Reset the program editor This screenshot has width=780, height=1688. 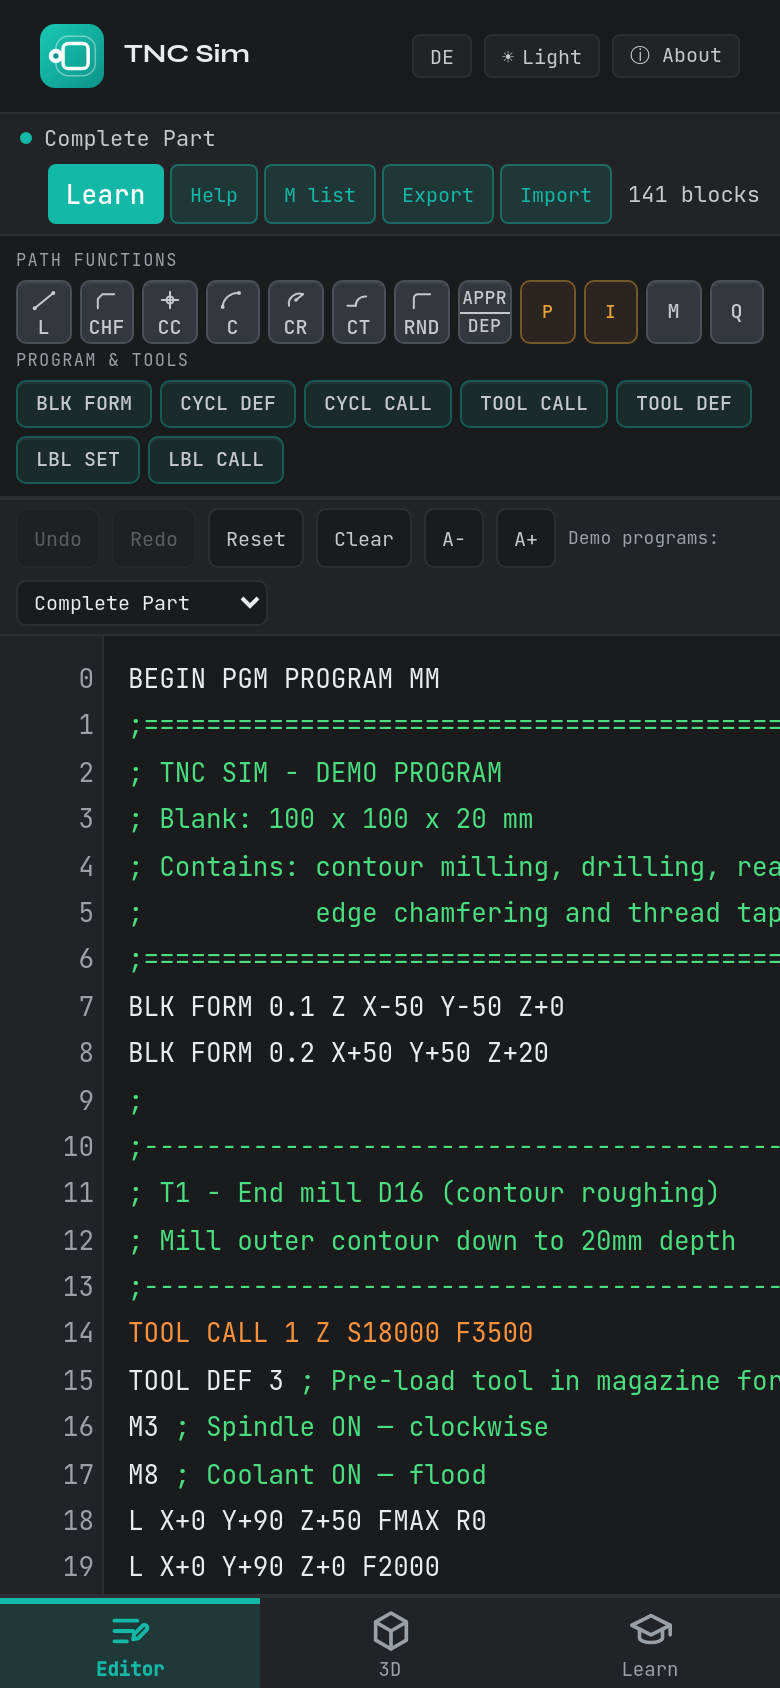[256, 538]
